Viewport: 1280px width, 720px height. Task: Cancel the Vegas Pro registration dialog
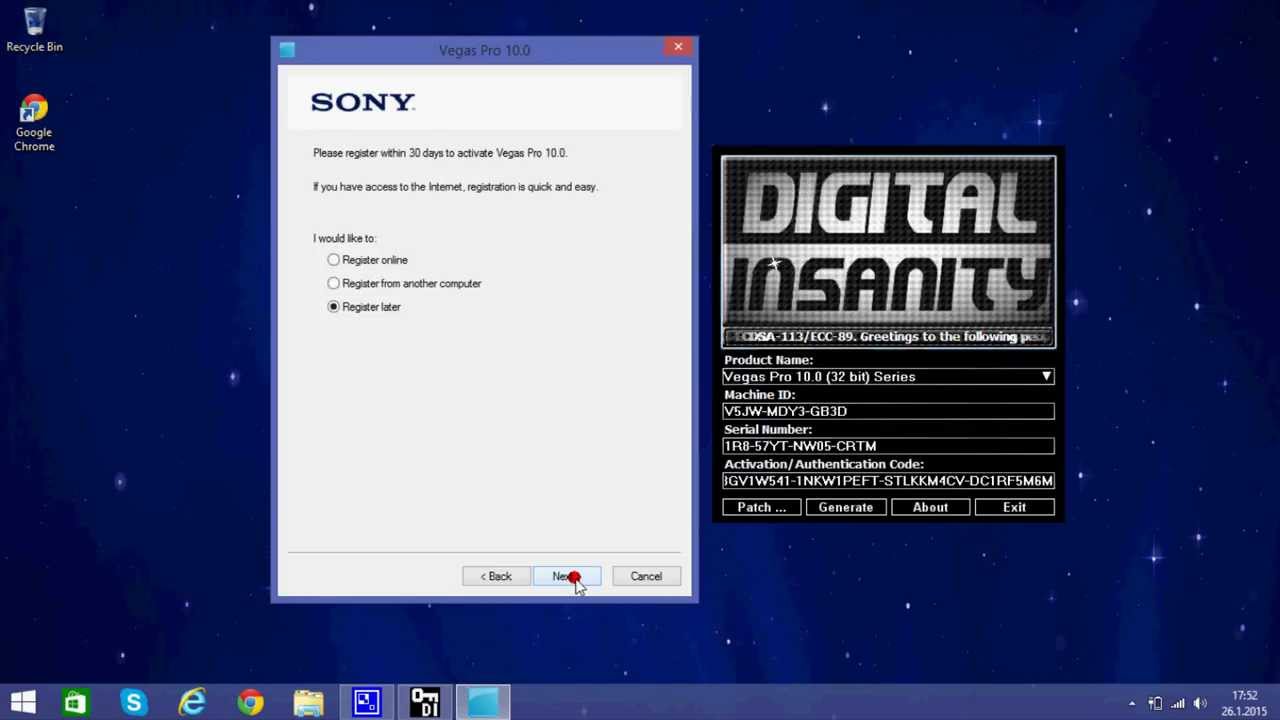tap(646, 576)
